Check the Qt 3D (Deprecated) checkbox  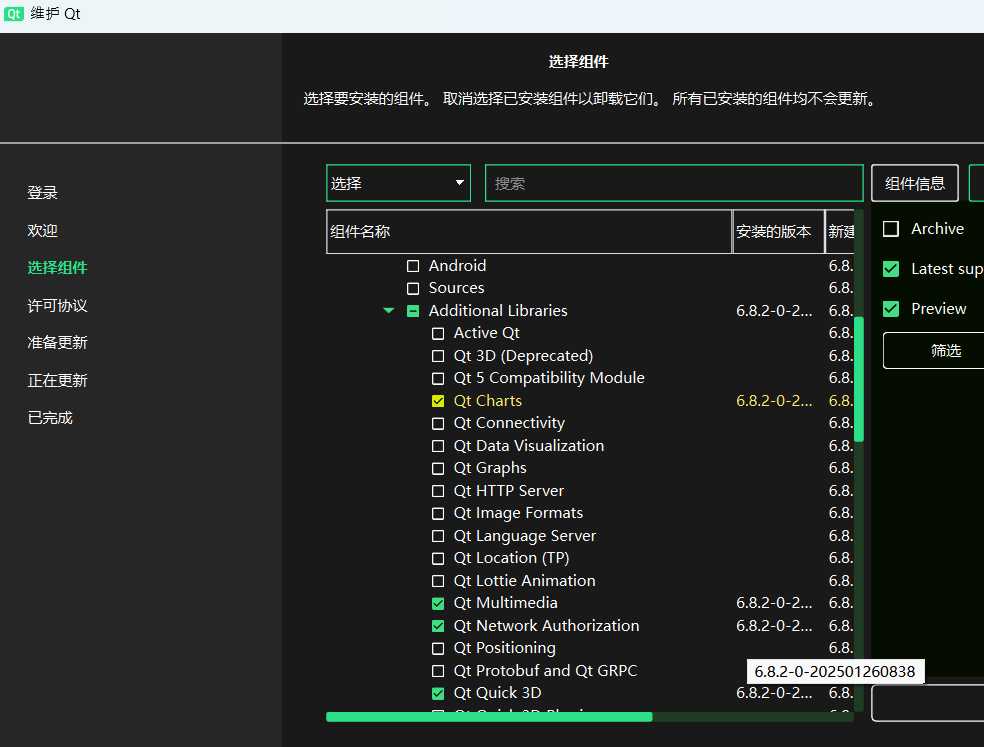click(438, 356)
